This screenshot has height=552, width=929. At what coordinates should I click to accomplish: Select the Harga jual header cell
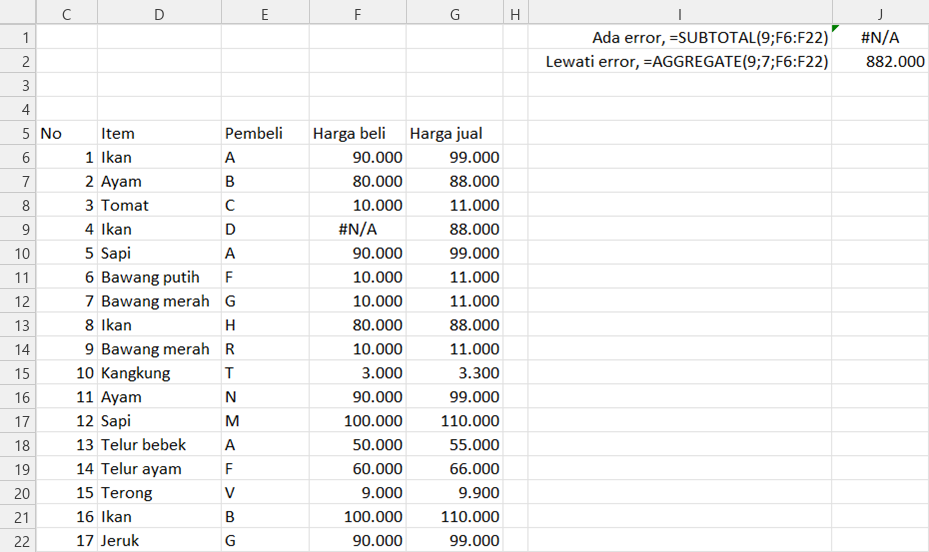(454, 133)
